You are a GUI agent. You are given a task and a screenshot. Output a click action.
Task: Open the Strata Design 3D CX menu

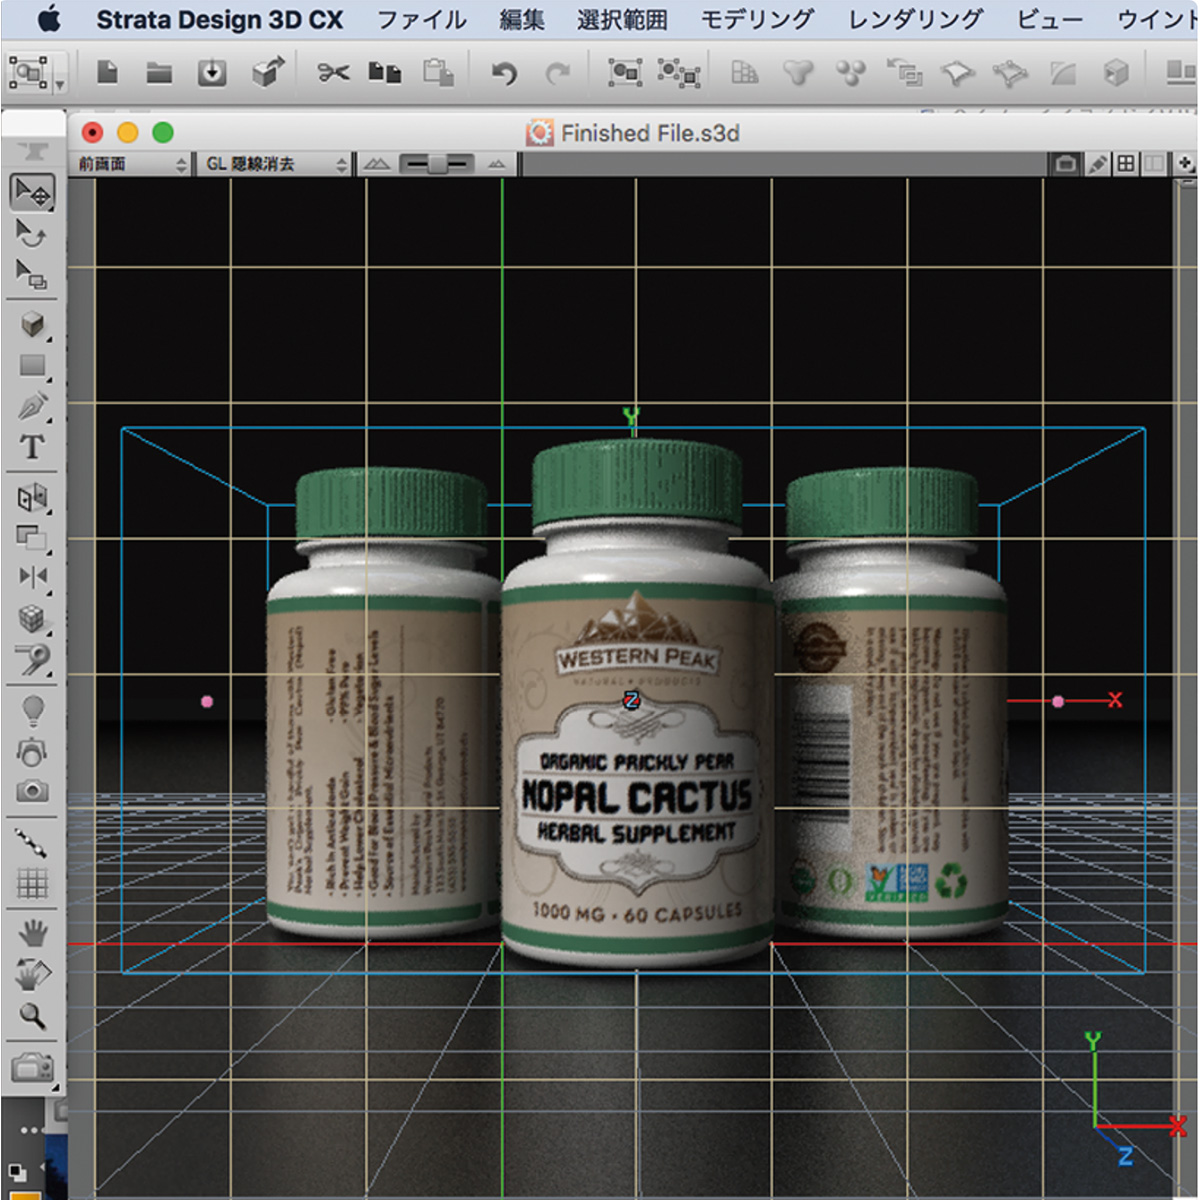coord(219,19)
